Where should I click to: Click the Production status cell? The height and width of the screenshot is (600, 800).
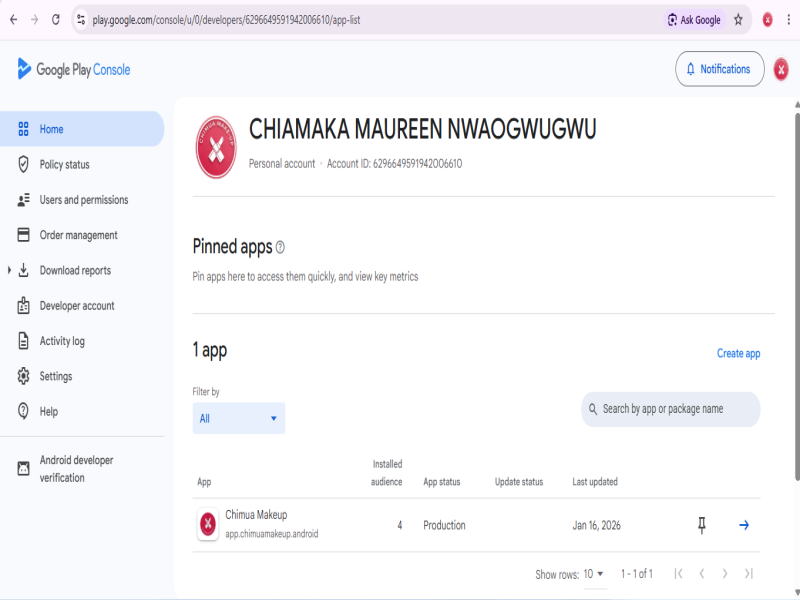pos(444,525)
